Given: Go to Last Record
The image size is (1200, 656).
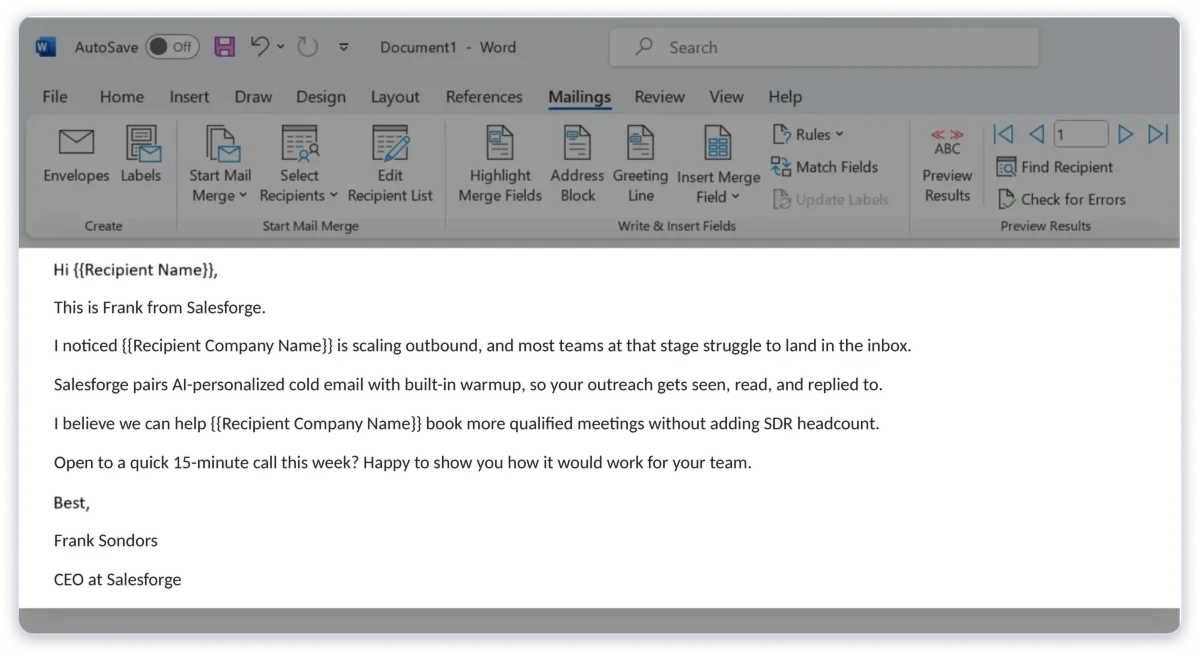Looking at the screenshot, I should tap(1158, 134).
